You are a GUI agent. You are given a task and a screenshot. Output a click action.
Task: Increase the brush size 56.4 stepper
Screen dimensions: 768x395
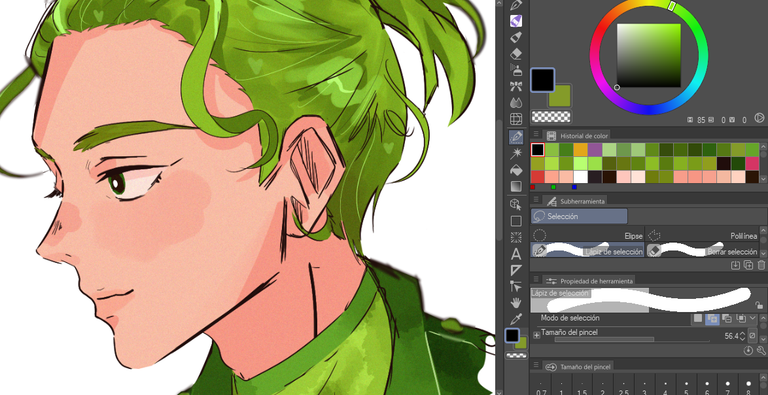coord(742,334)
